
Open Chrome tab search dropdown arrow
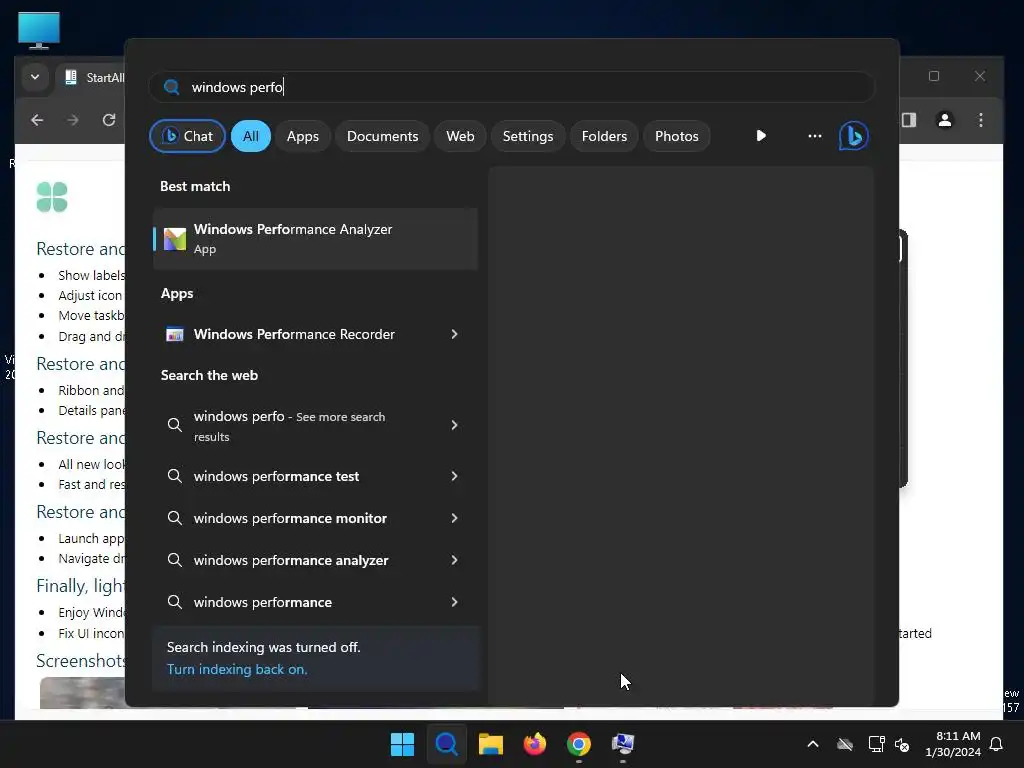[35, 77]
